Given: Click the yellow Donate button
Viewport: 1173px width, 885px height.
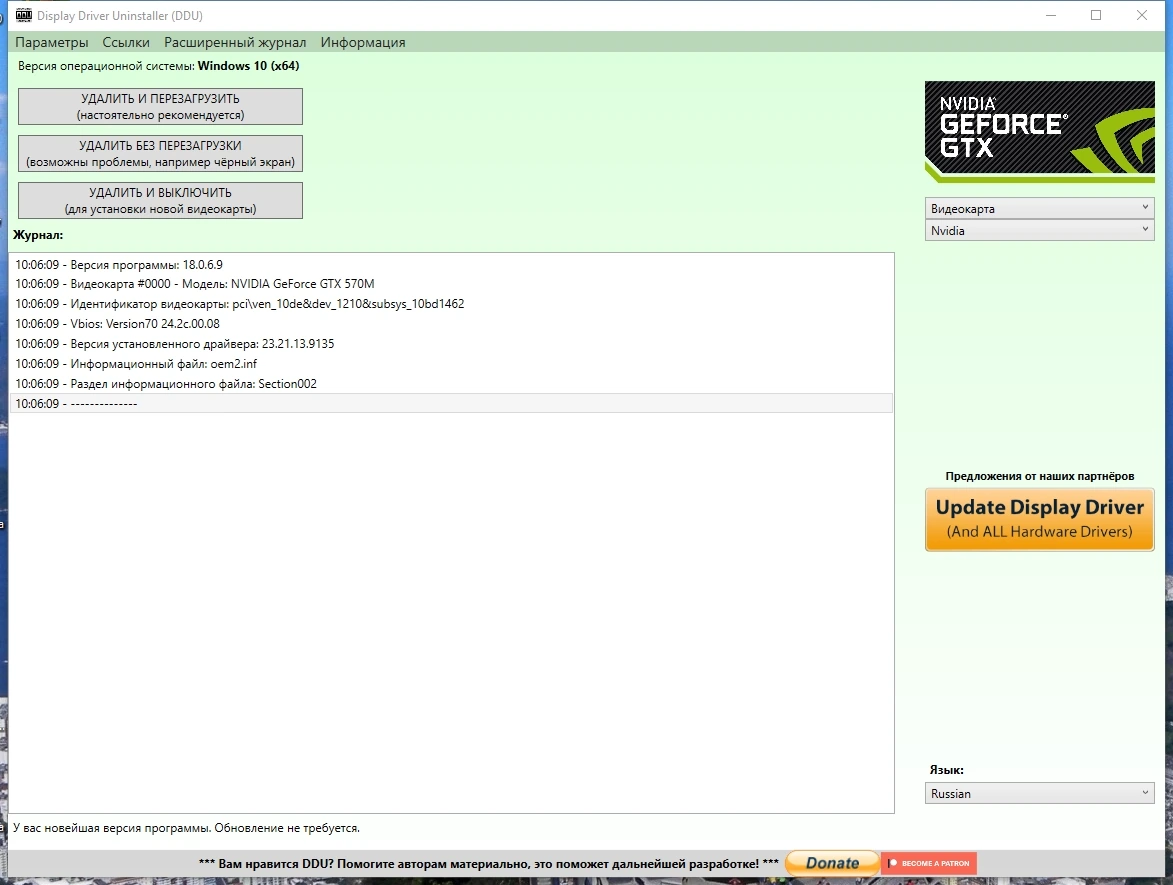Looking at the screenshot, I should point(832,863).
